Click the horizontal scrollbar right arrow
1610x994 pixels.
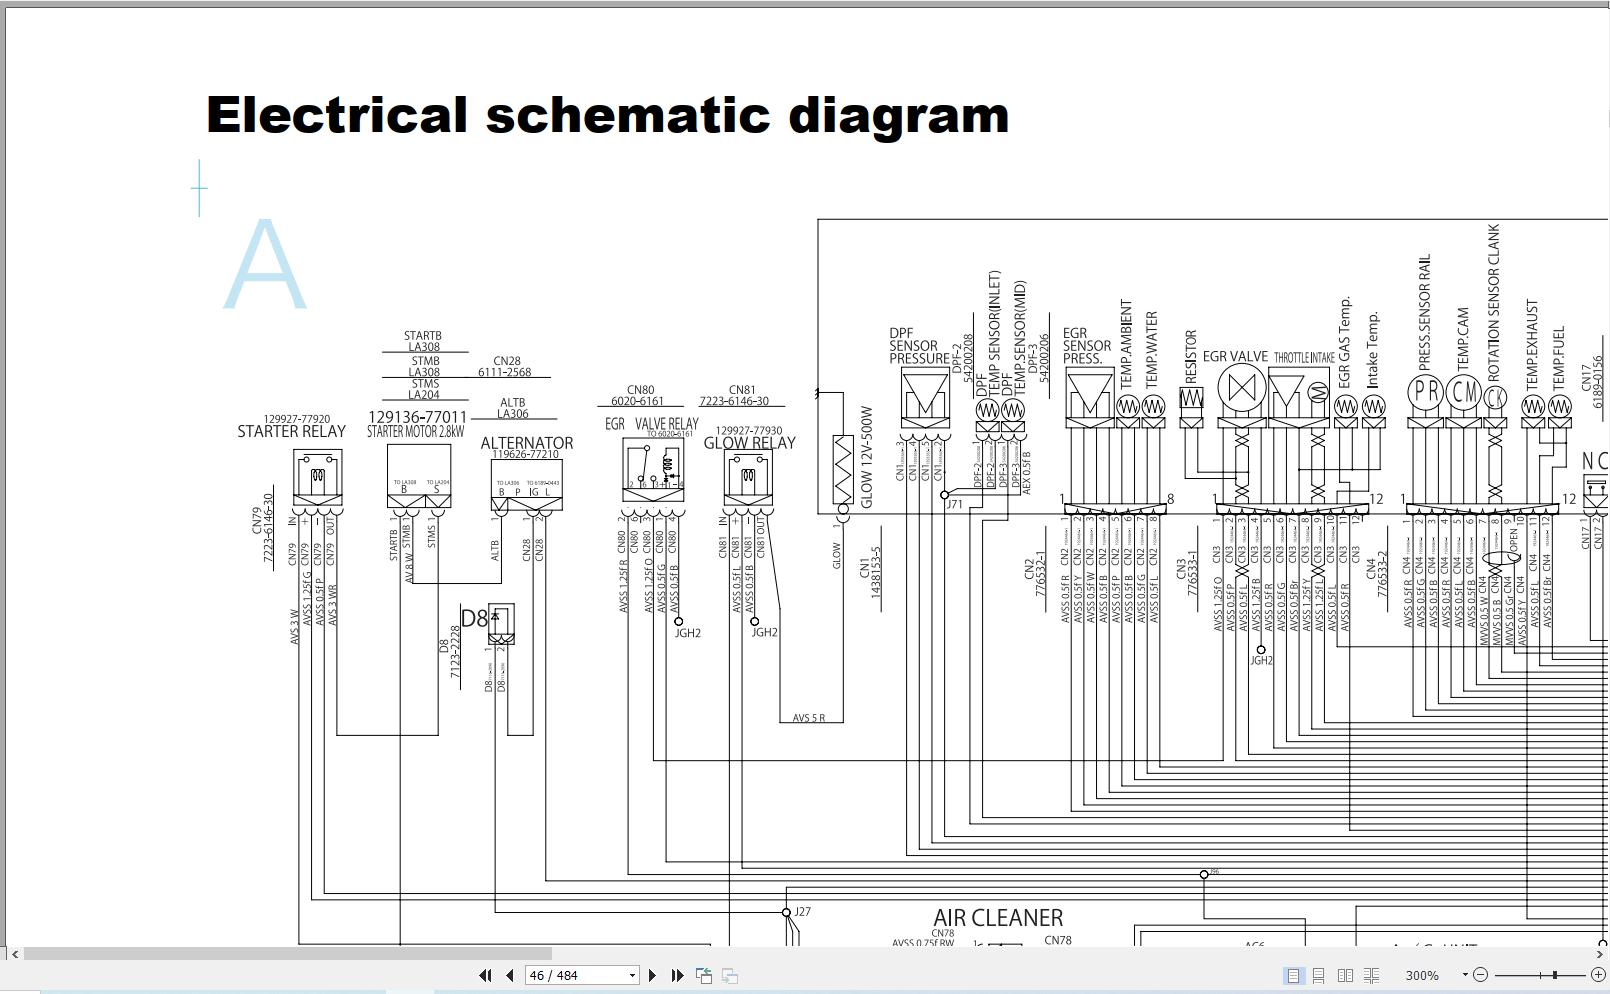click(1602, 954)
